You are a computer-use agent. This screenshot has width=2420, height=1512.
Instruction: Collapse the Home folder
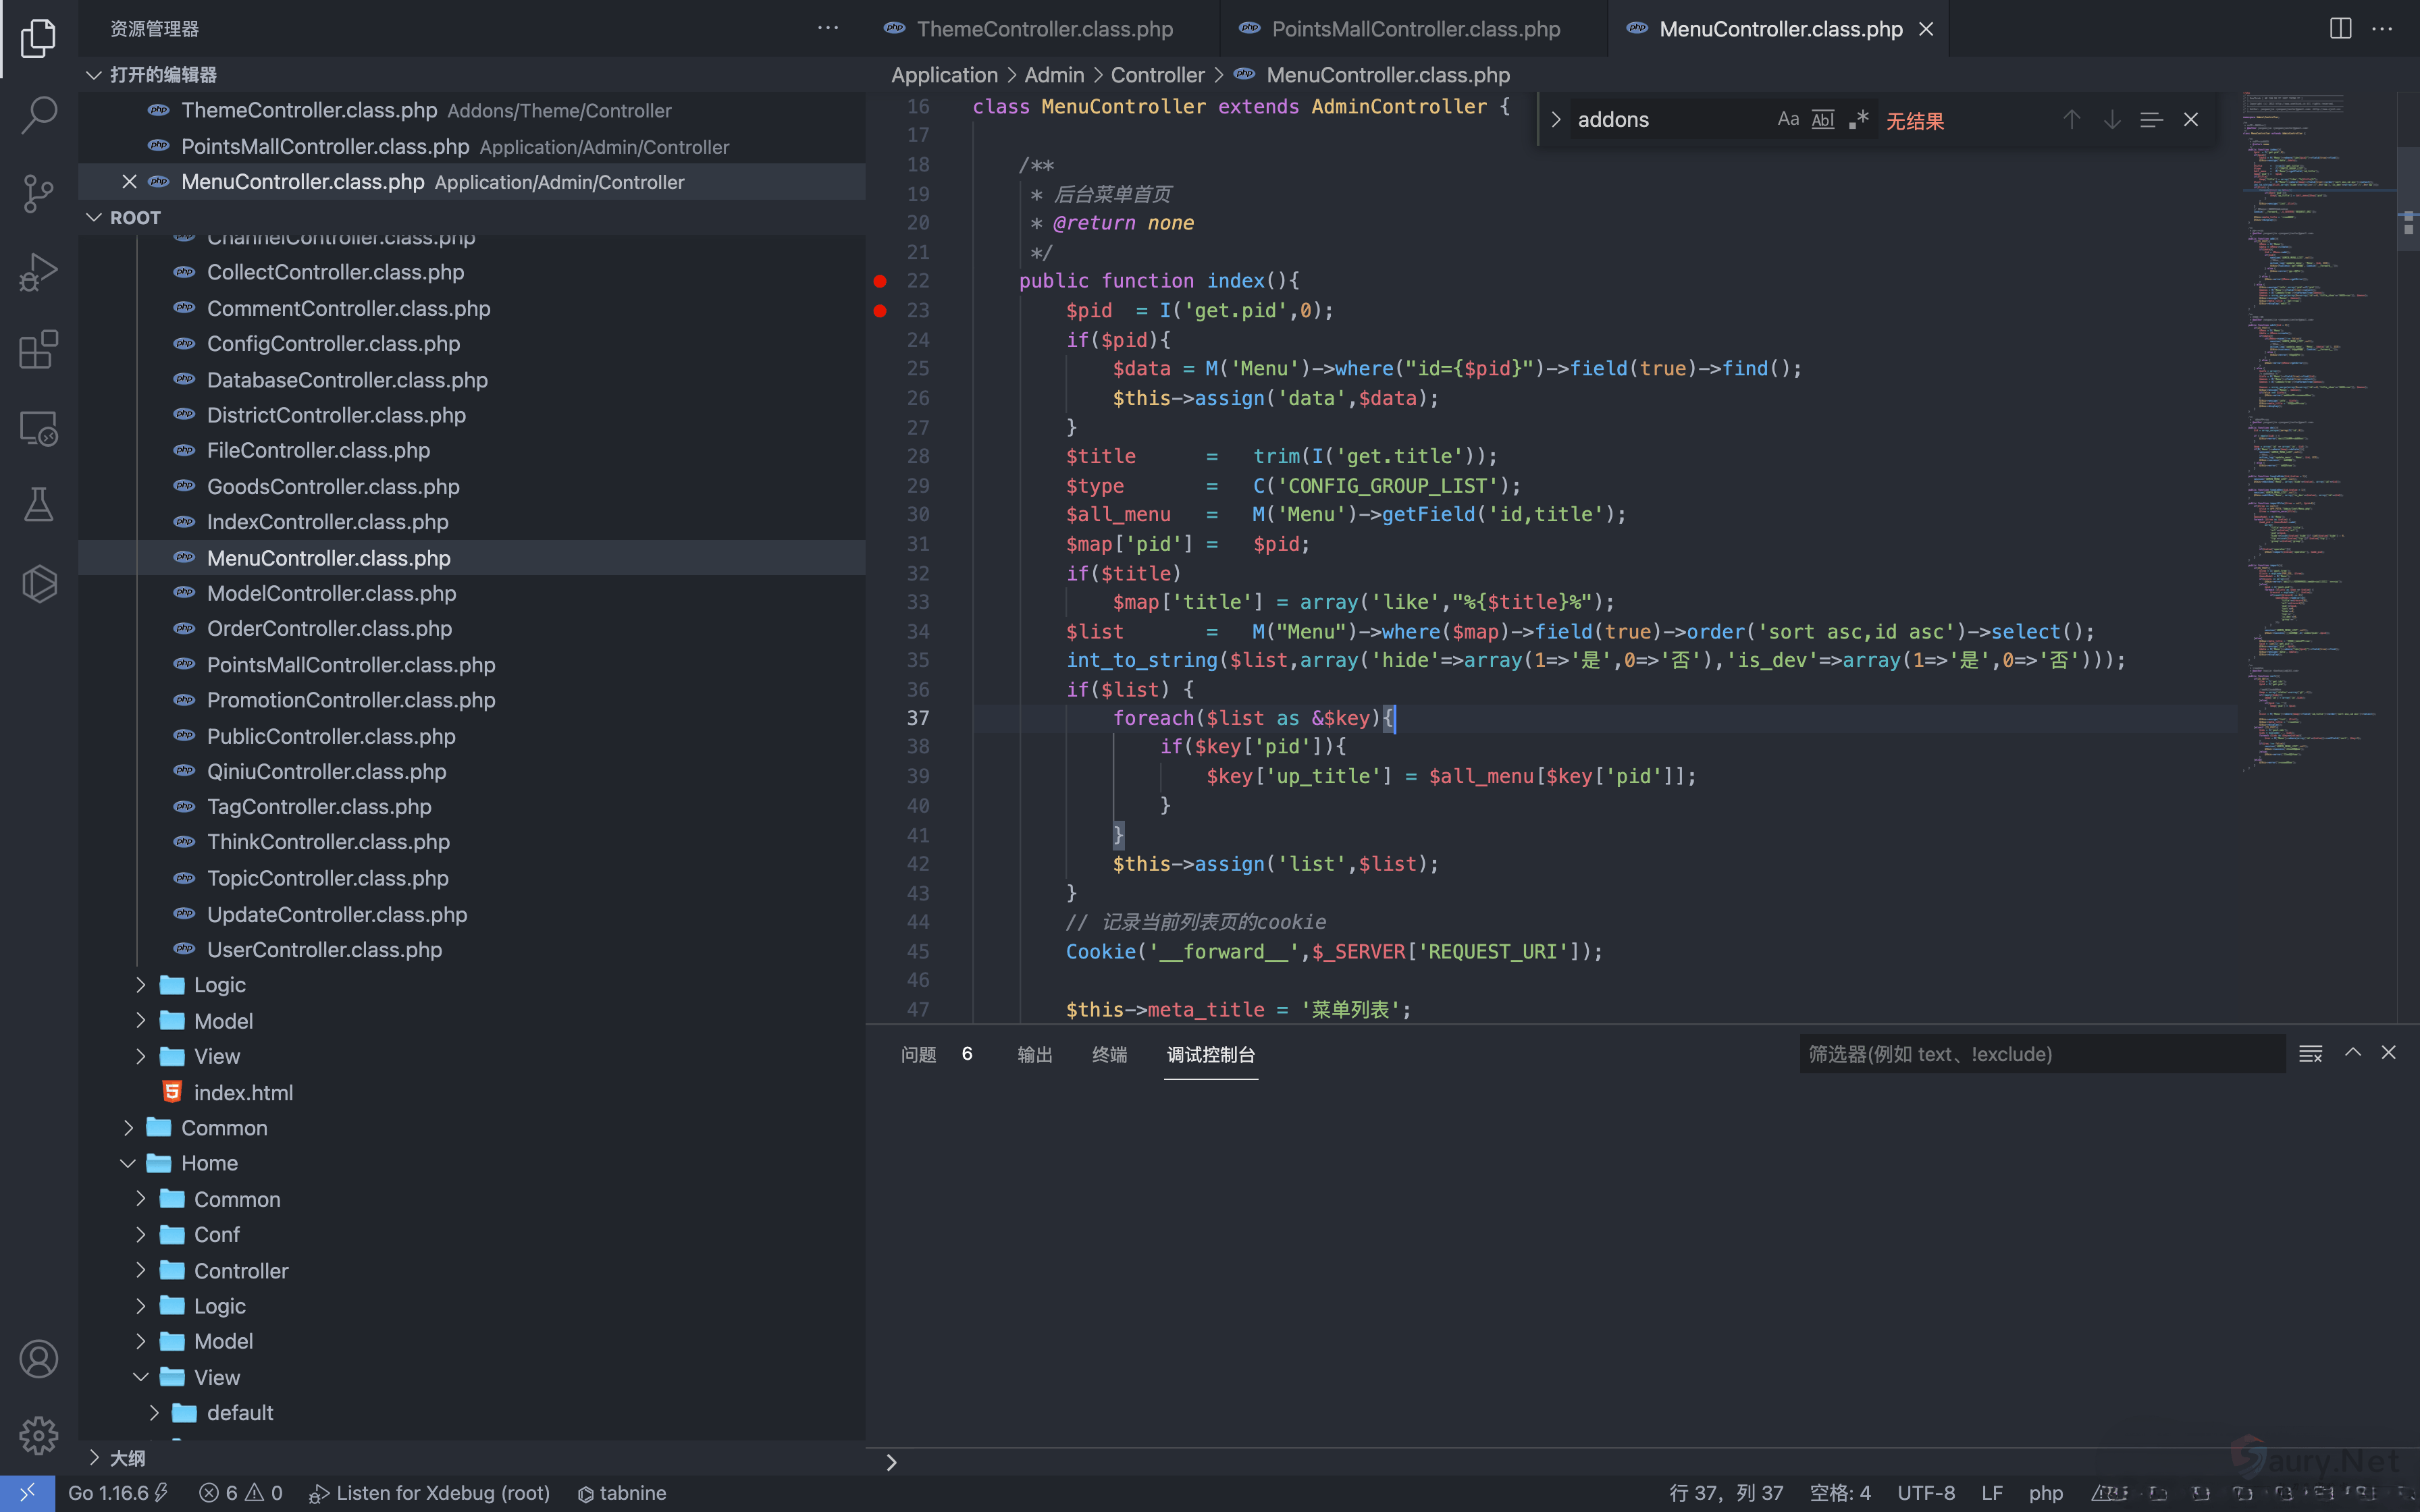click(x=209, y=1163)
